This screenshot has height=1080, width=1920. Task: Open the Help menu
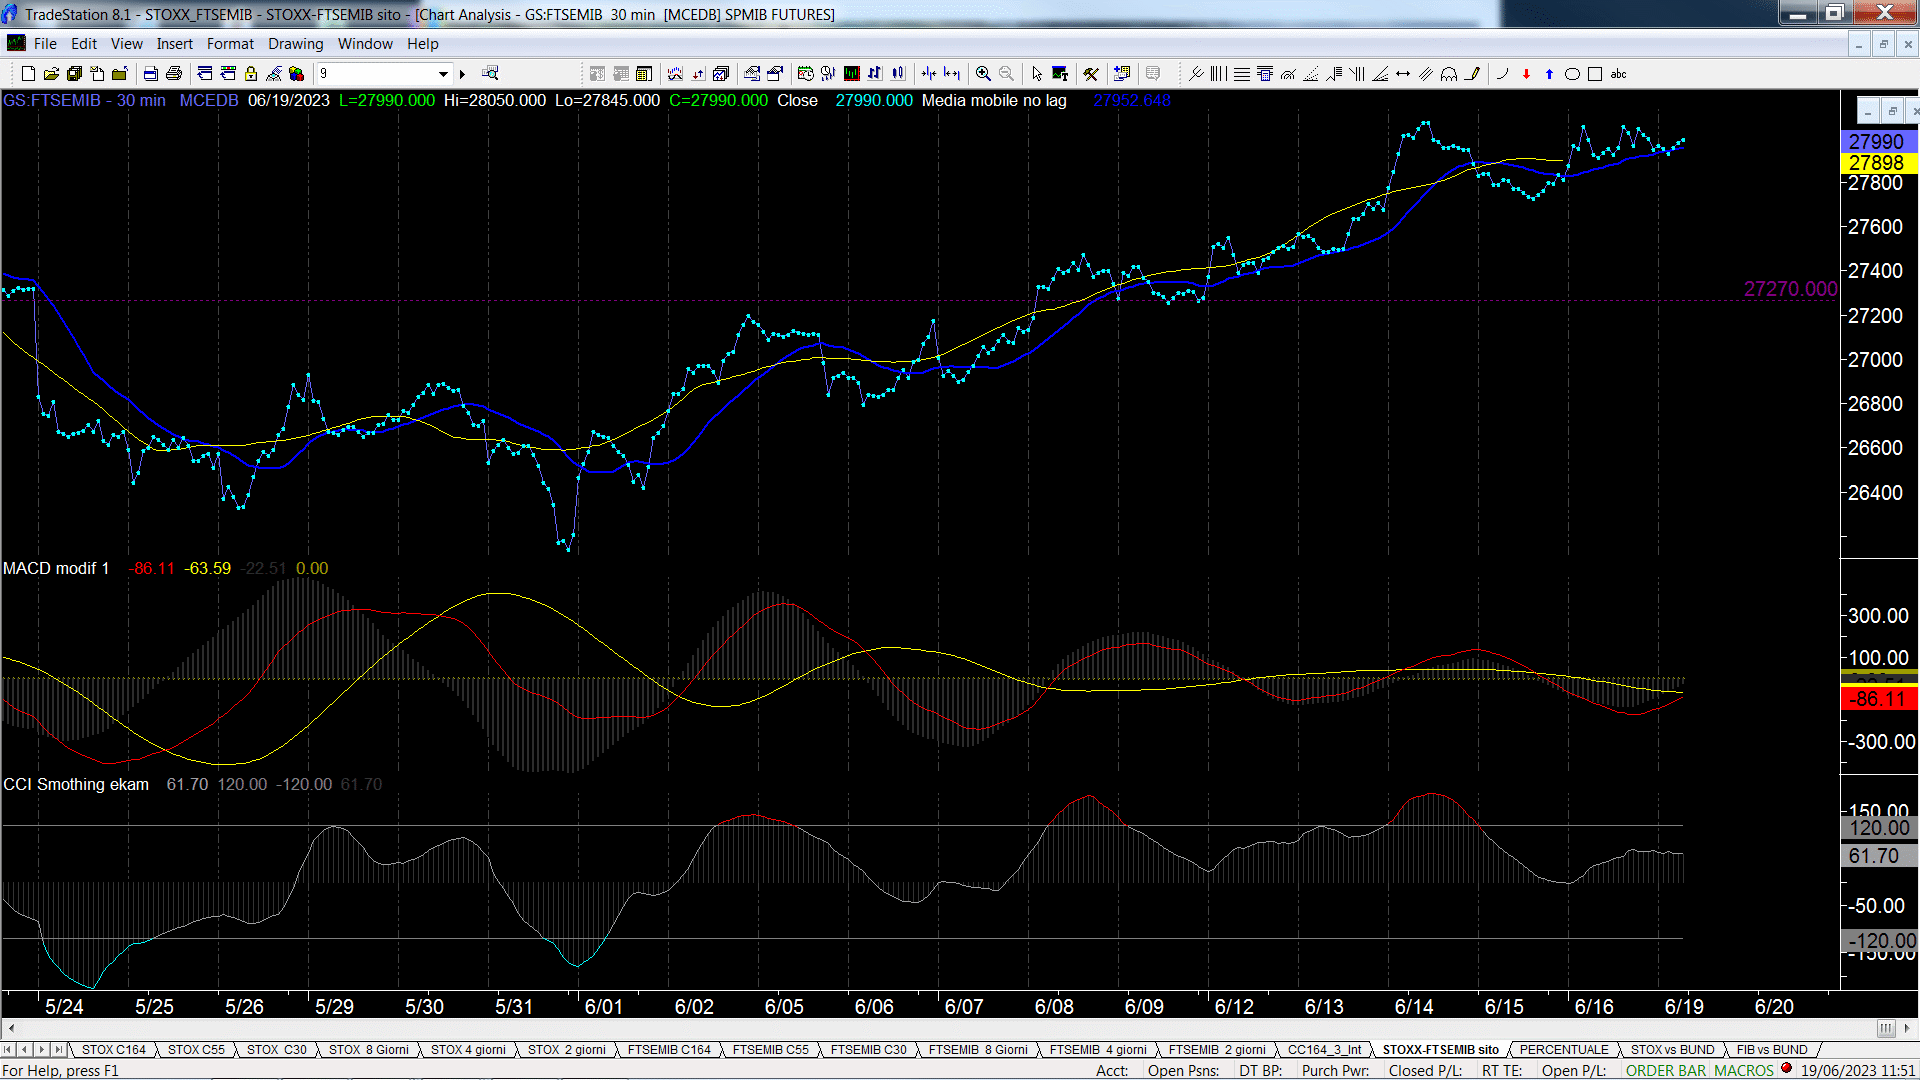pyautogui.click(x=422, y=44)
